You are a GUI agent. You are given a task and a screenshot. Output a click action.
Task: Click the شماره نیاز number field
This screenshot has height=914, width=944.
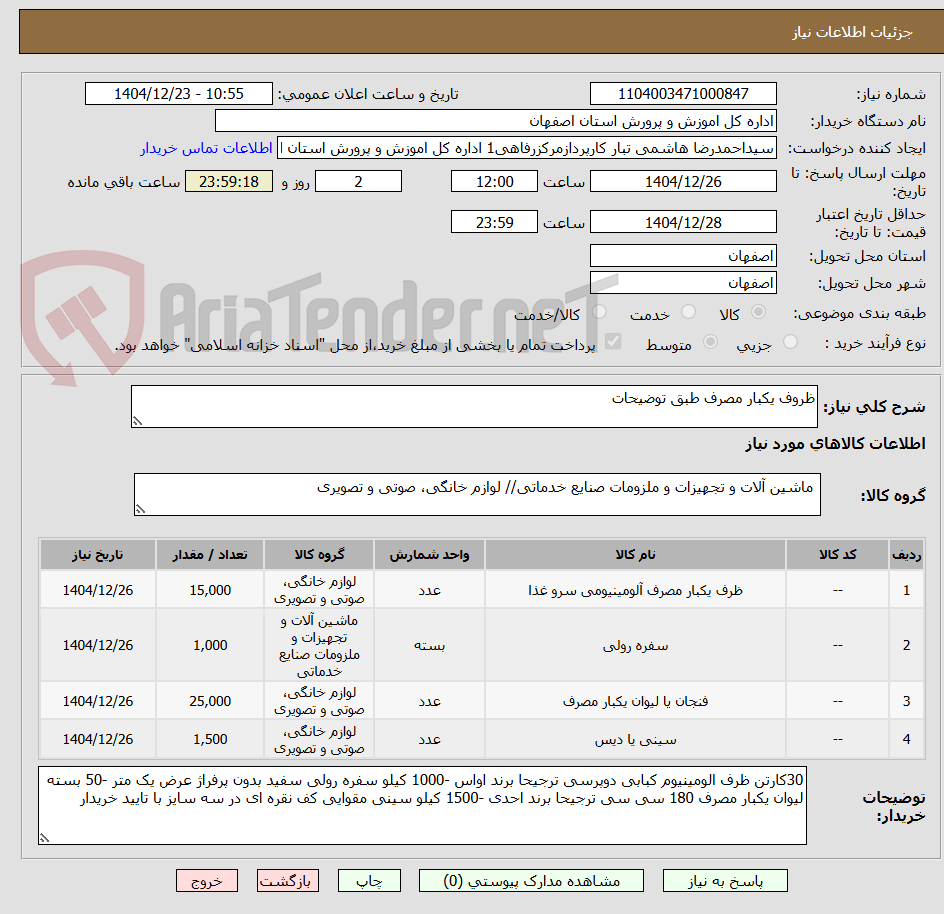click(x=683, y=94)
